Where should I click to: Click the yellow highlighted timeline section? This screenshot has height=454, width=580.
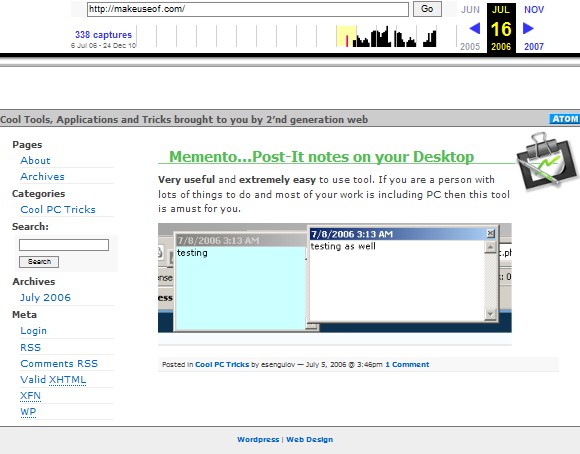346,36
